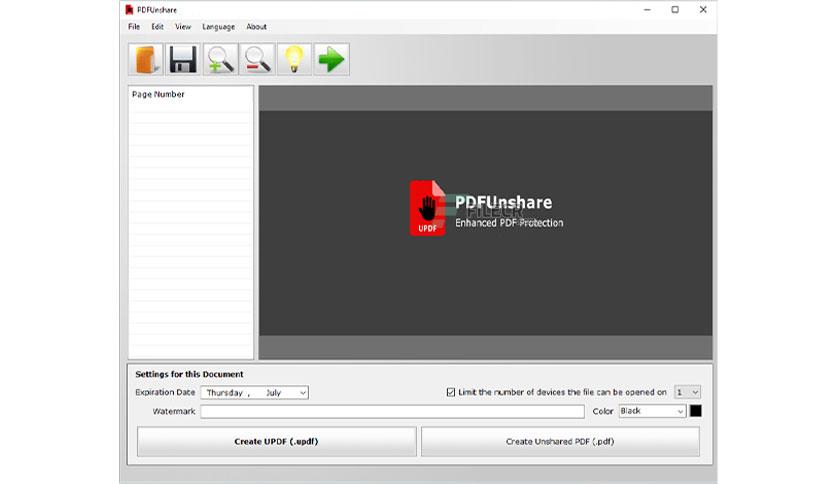Click the green arrow toolbar icon

point(332,59)
